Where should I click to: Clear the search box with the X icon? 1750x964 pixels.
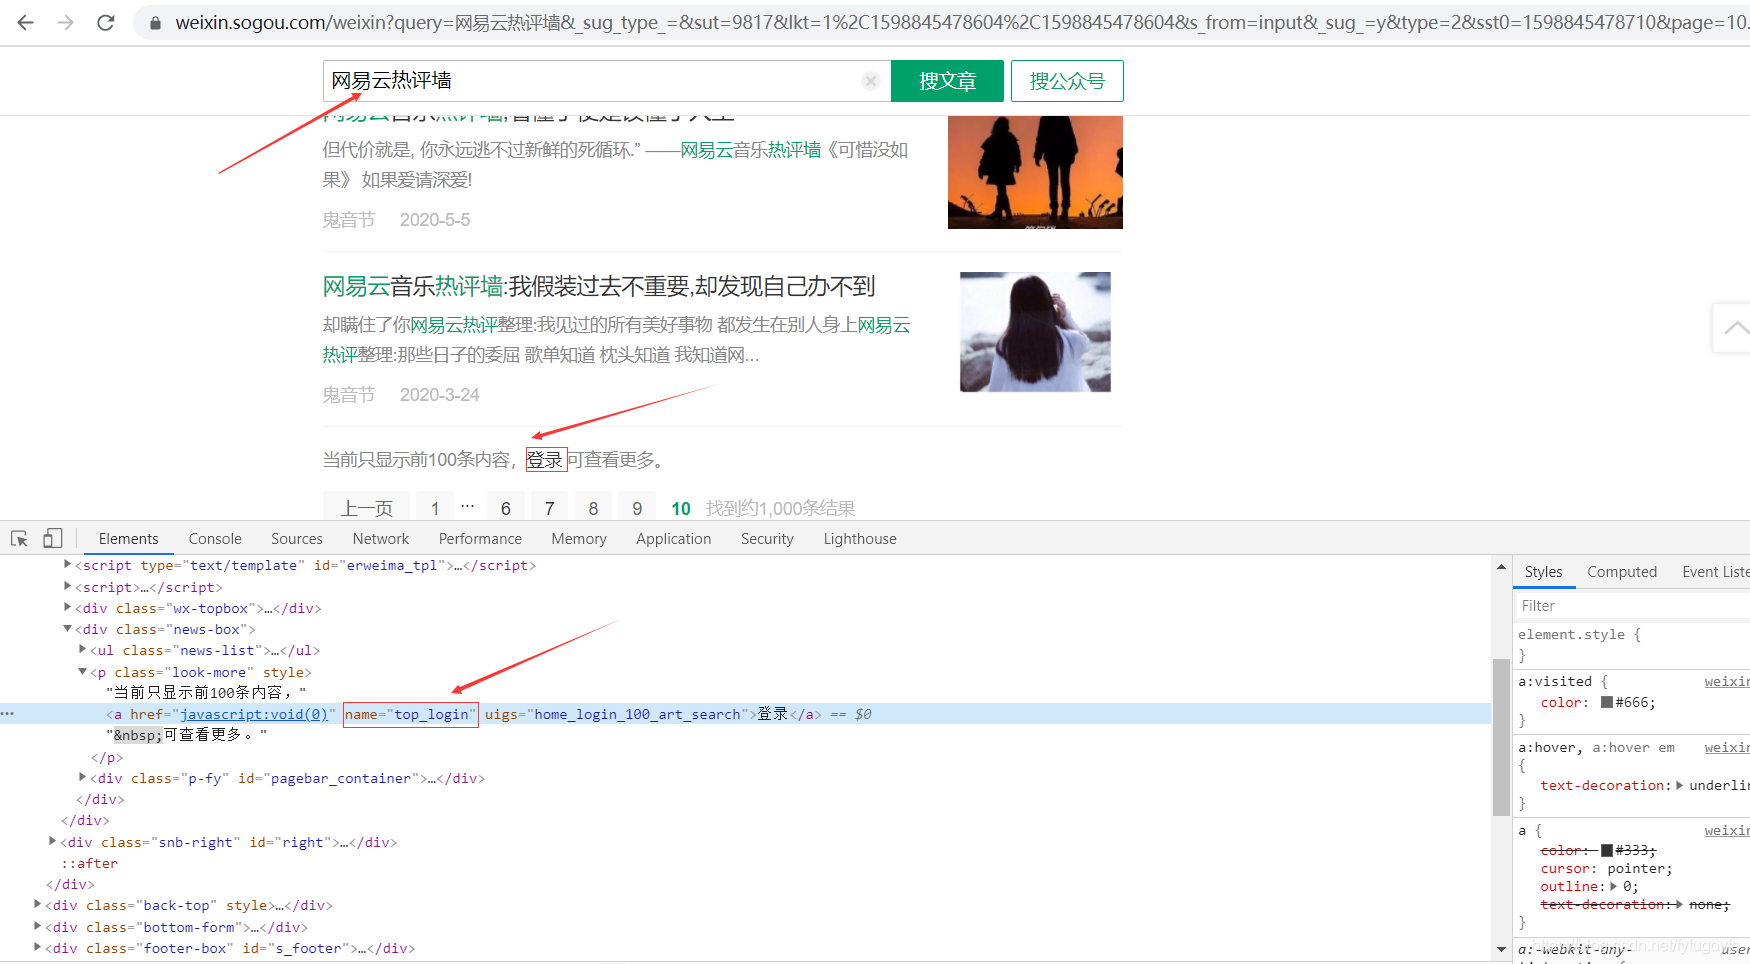tap(871, 81)
